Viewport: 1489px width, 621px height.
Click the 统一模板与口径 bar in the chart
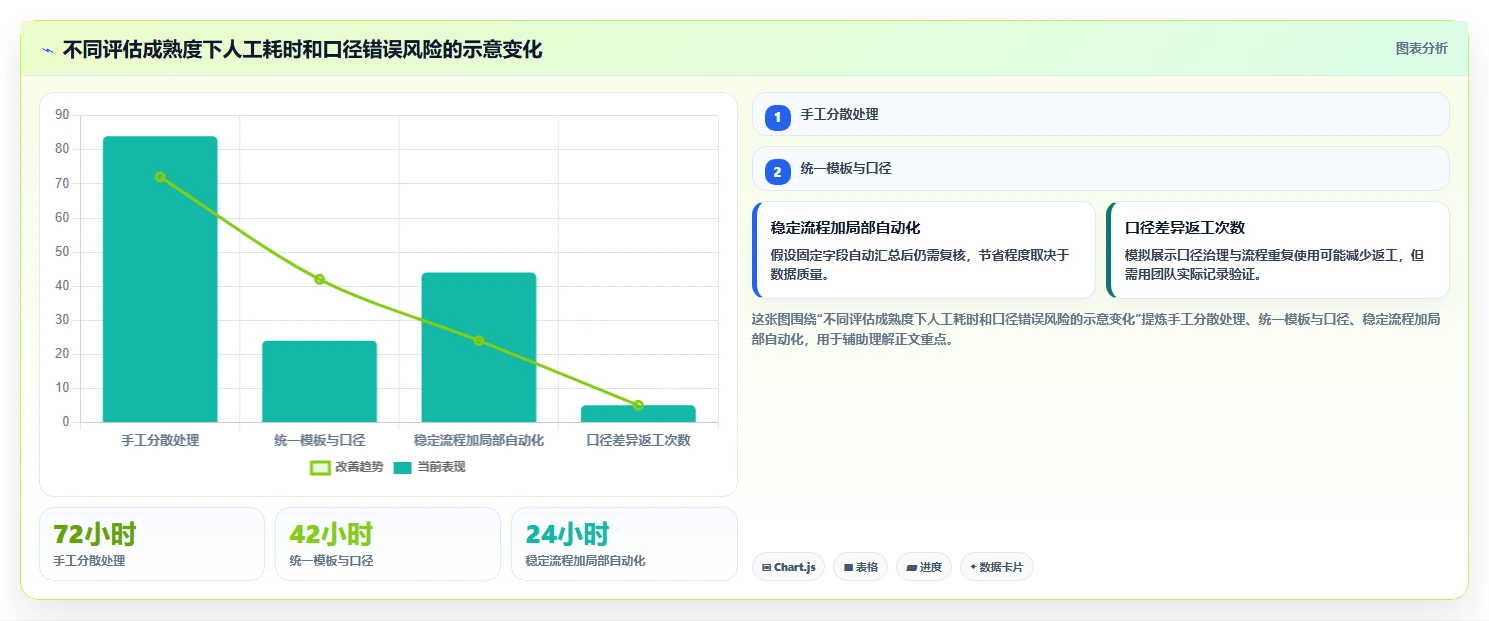click(319, 381)
